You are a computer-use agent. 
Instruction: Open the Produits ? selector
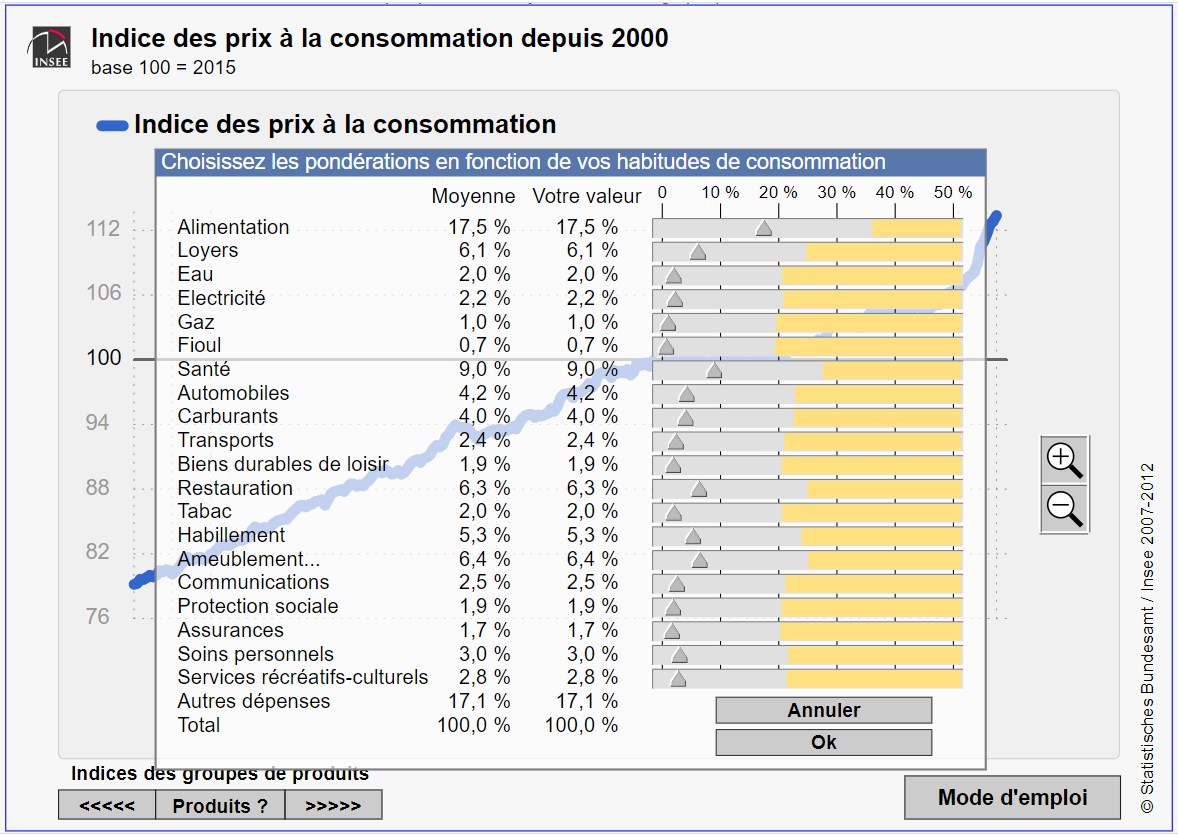pyautogui.click(x=220, y=805)
